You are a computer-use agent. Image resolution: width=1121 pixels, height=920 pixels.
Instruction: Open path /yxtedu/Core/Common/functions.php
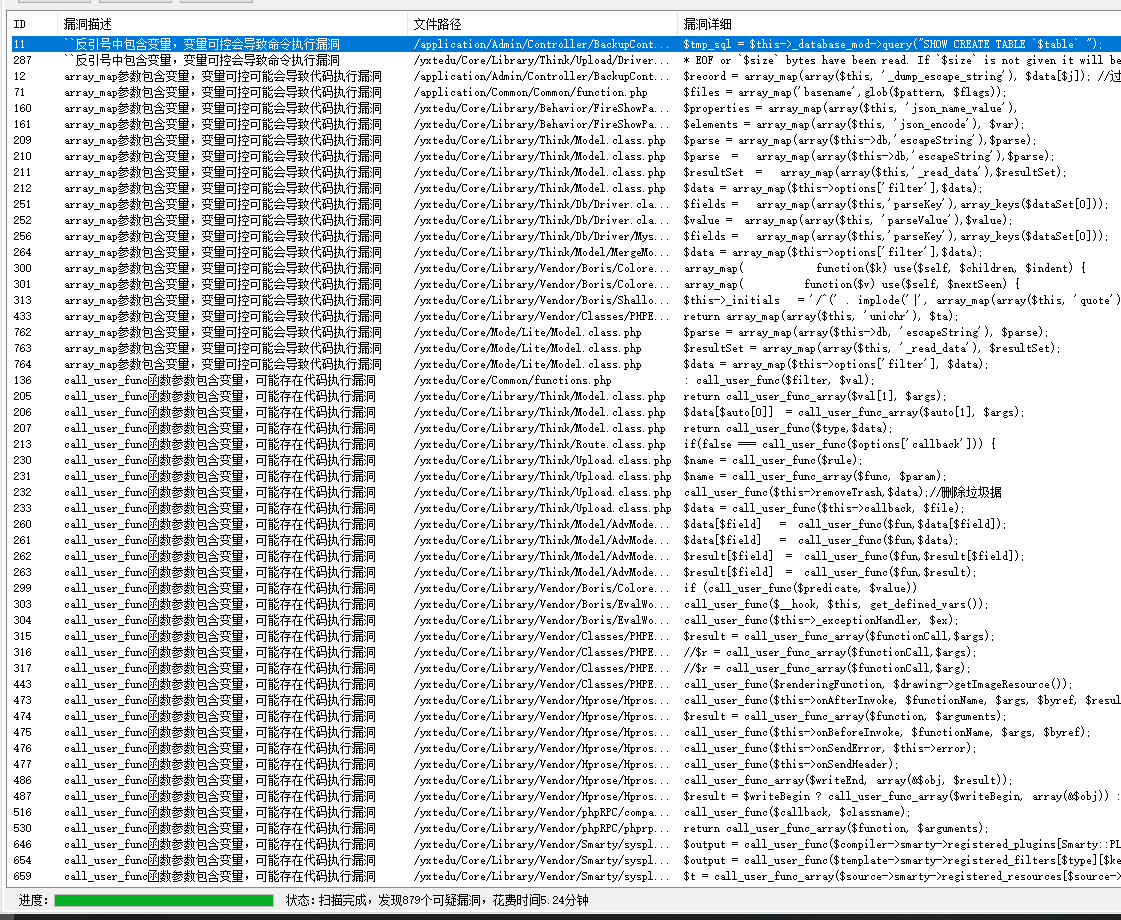coord(513,380)
